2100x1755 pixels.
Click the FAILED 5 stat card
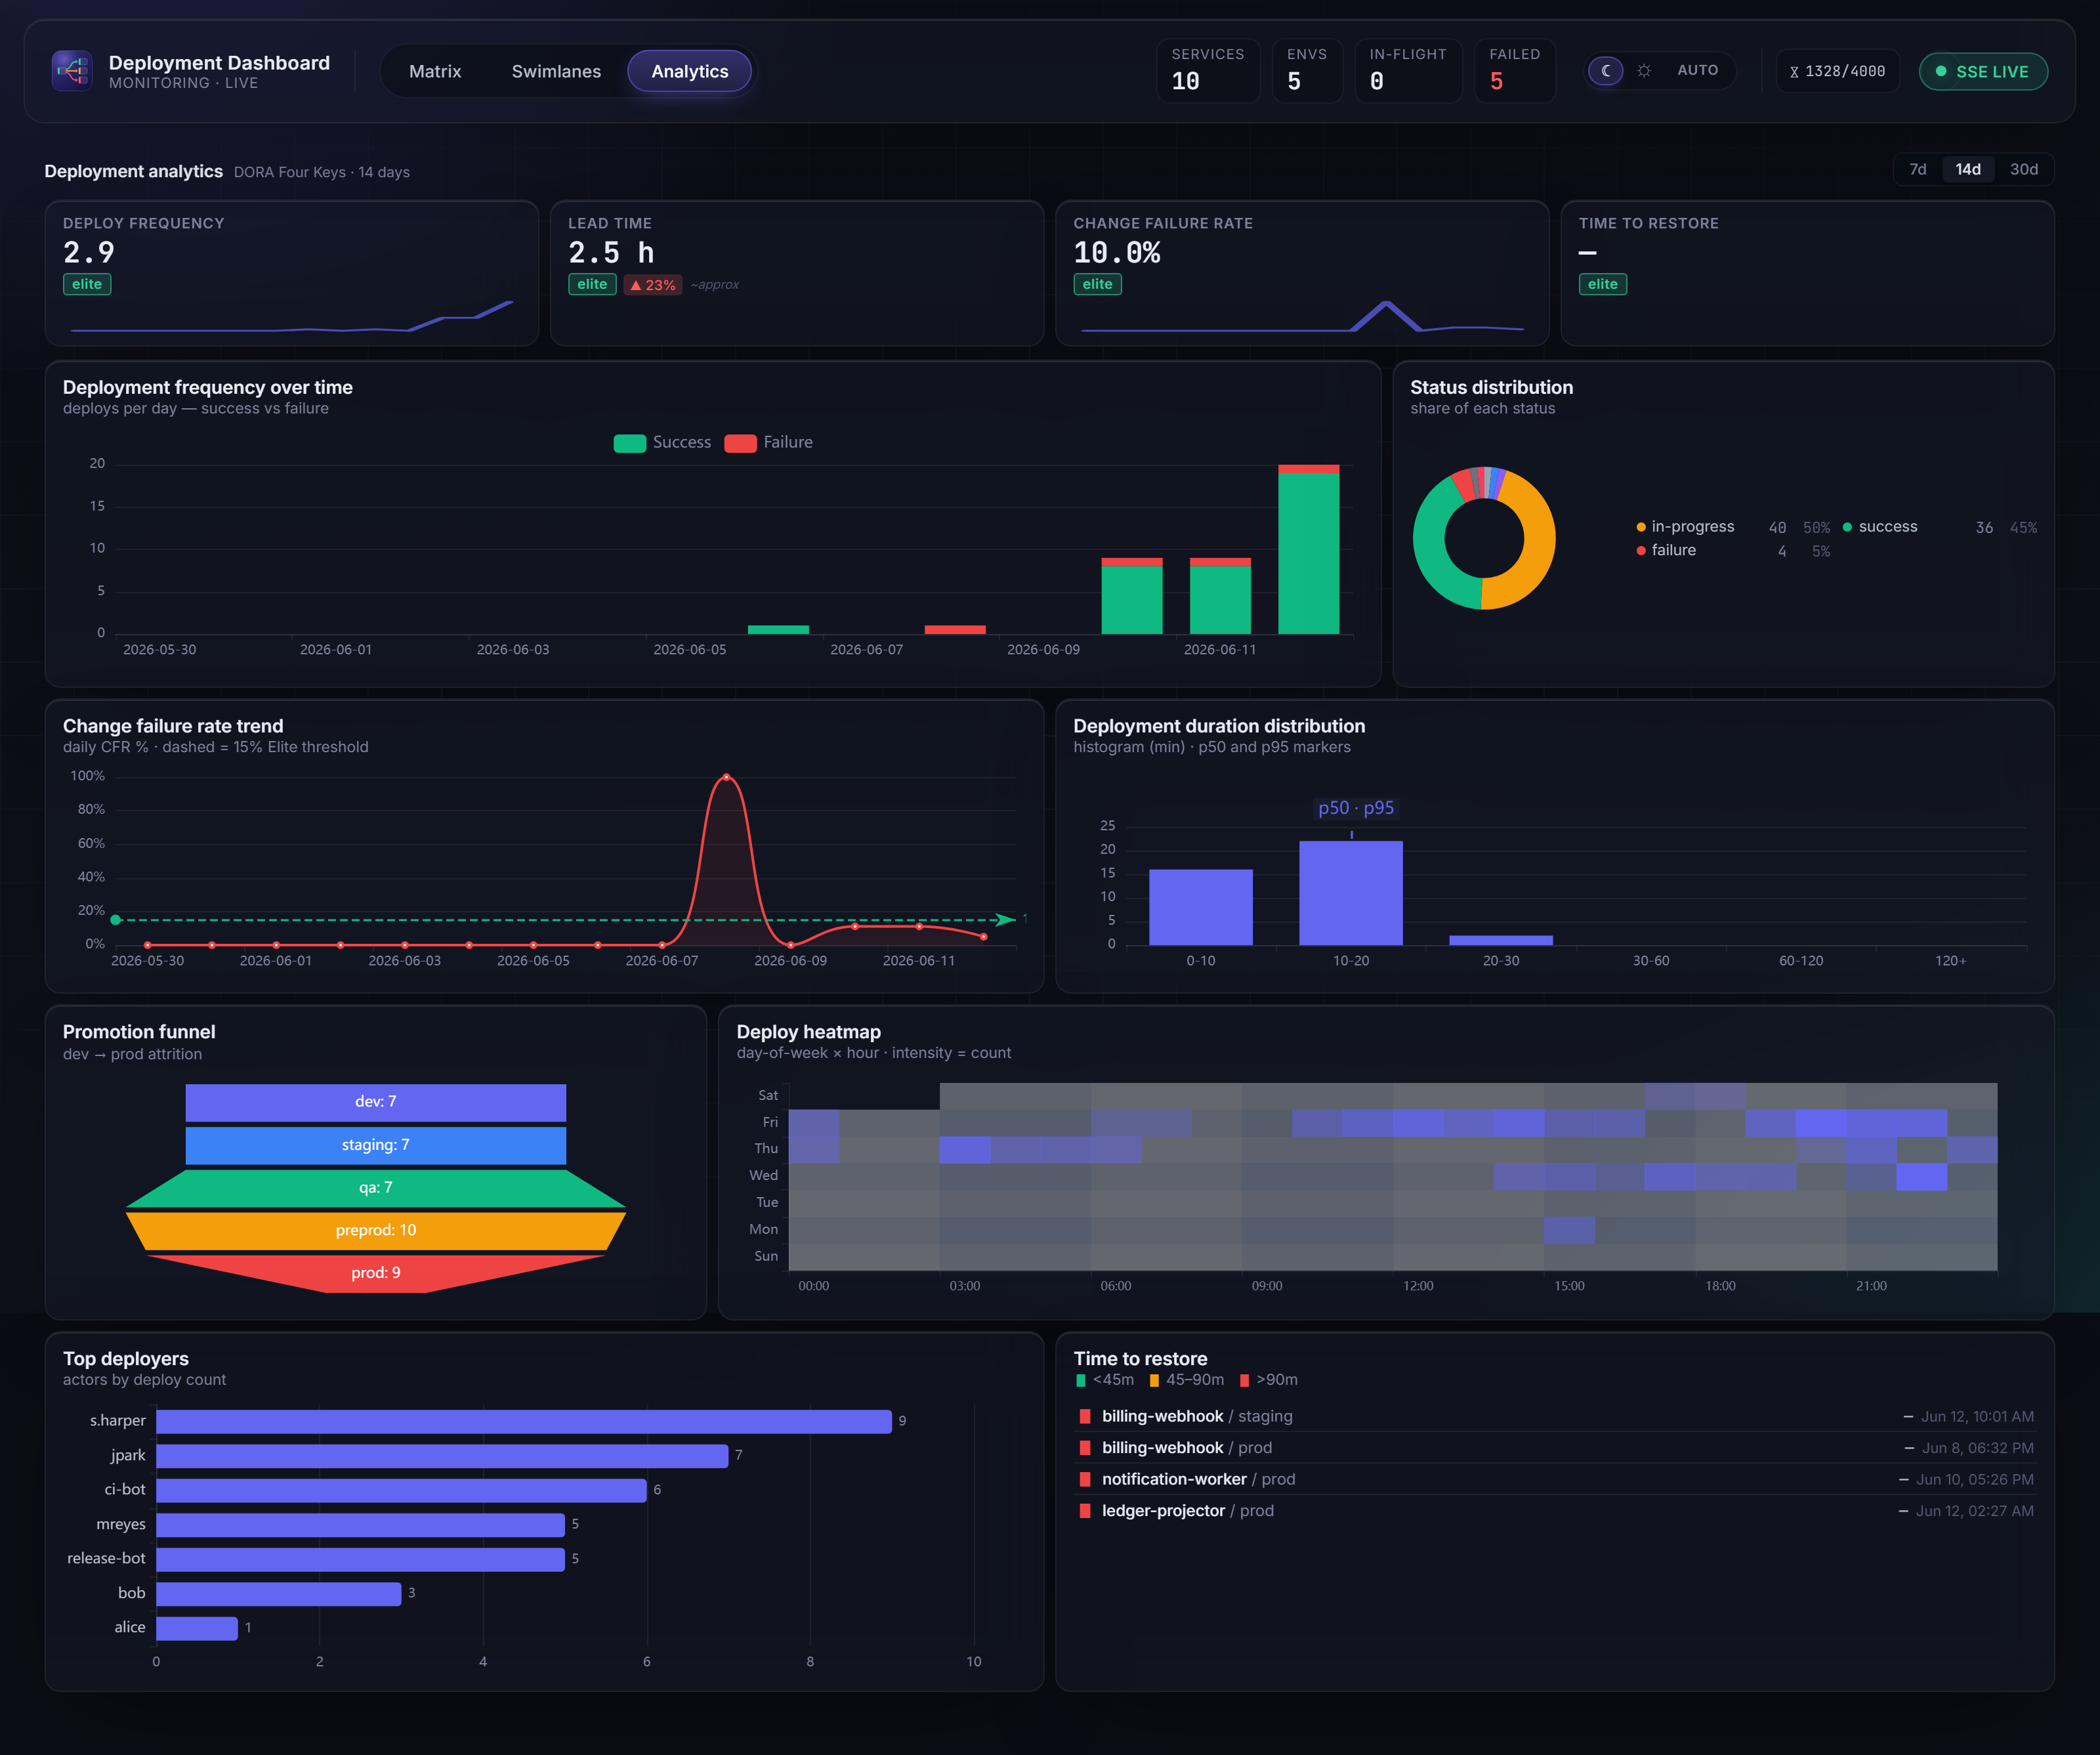(1514, 71)
